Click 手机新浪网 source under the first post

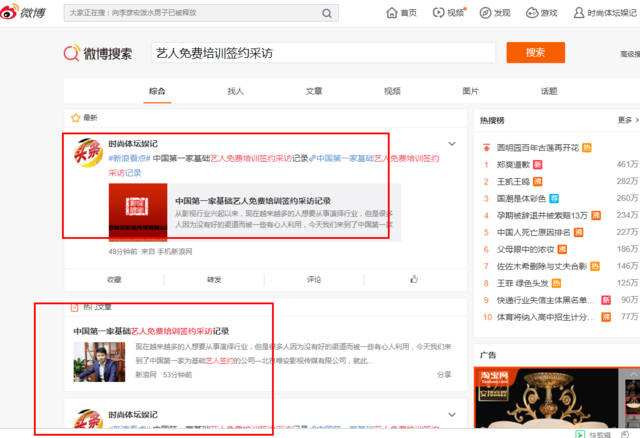click(175, 251)
